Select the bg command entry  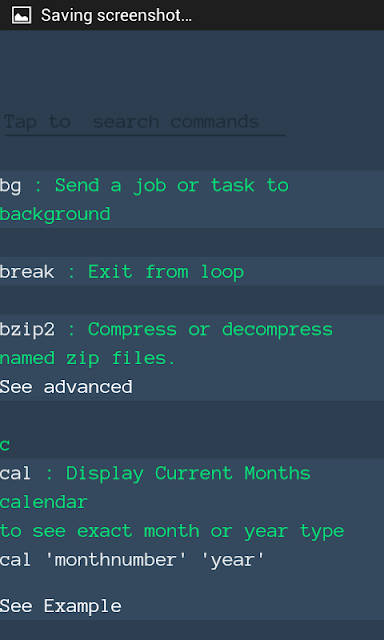(192, 199)
